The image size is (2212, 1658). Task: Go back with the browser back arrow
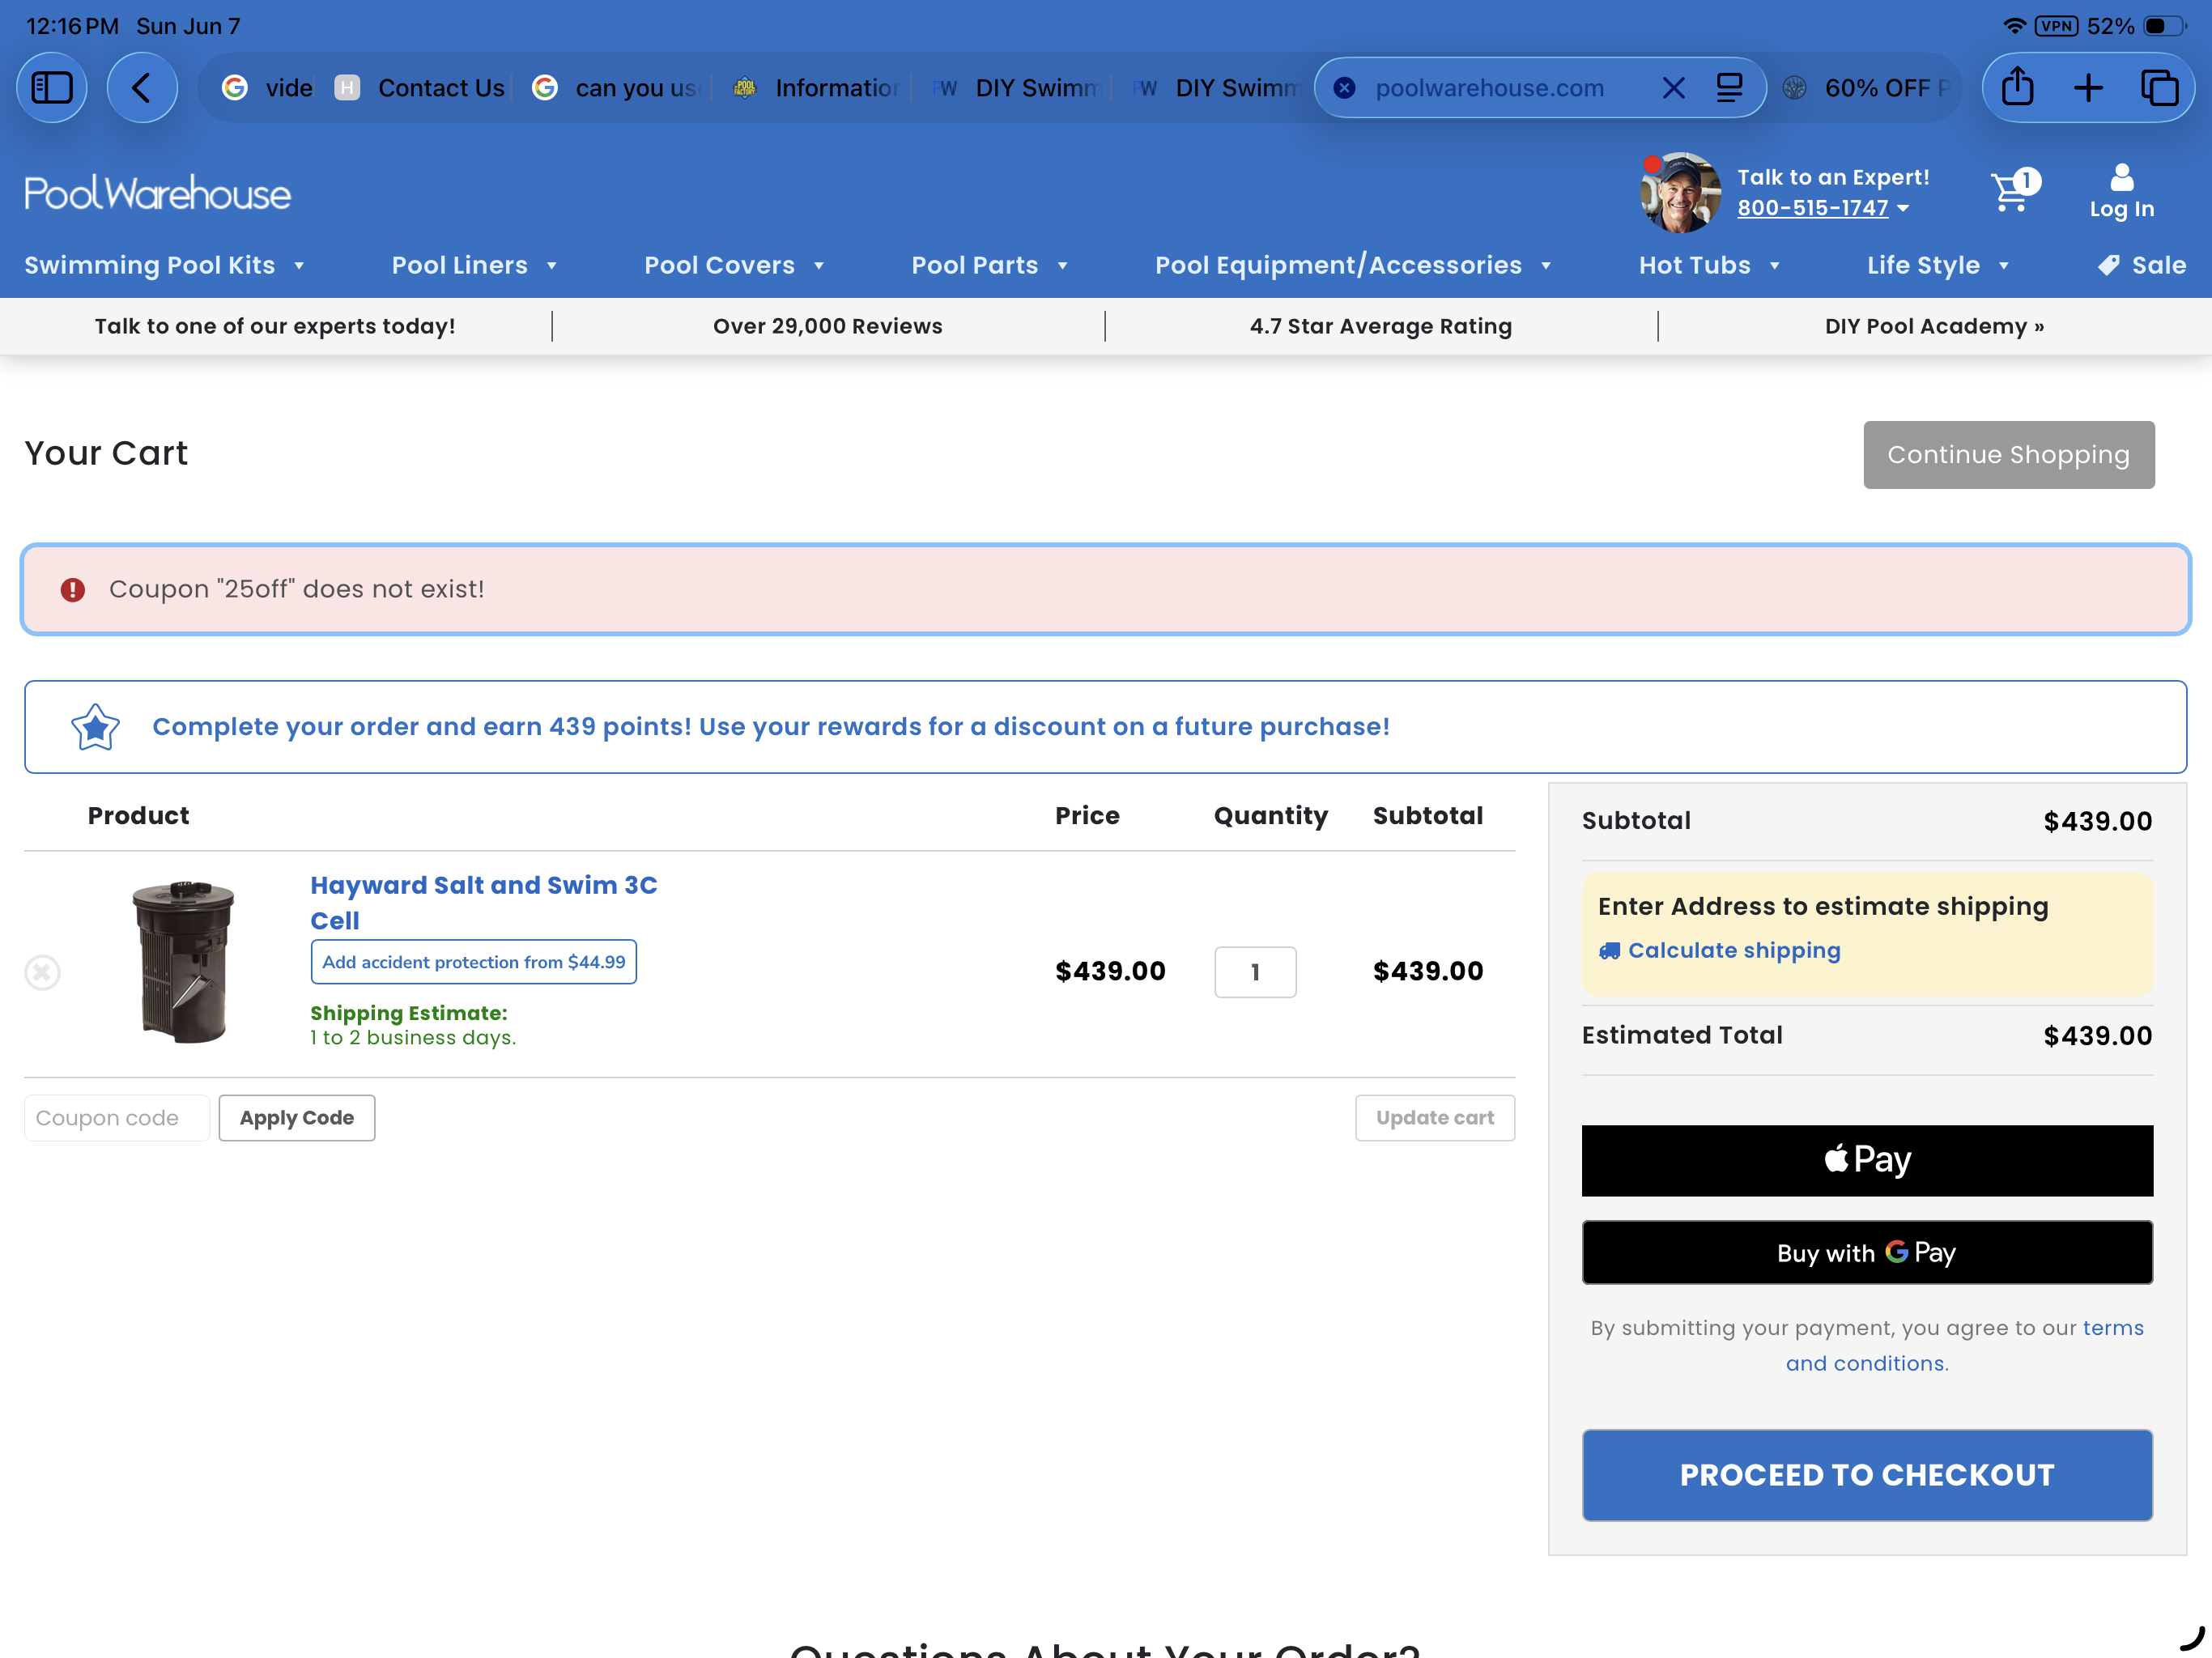(142, 88)
